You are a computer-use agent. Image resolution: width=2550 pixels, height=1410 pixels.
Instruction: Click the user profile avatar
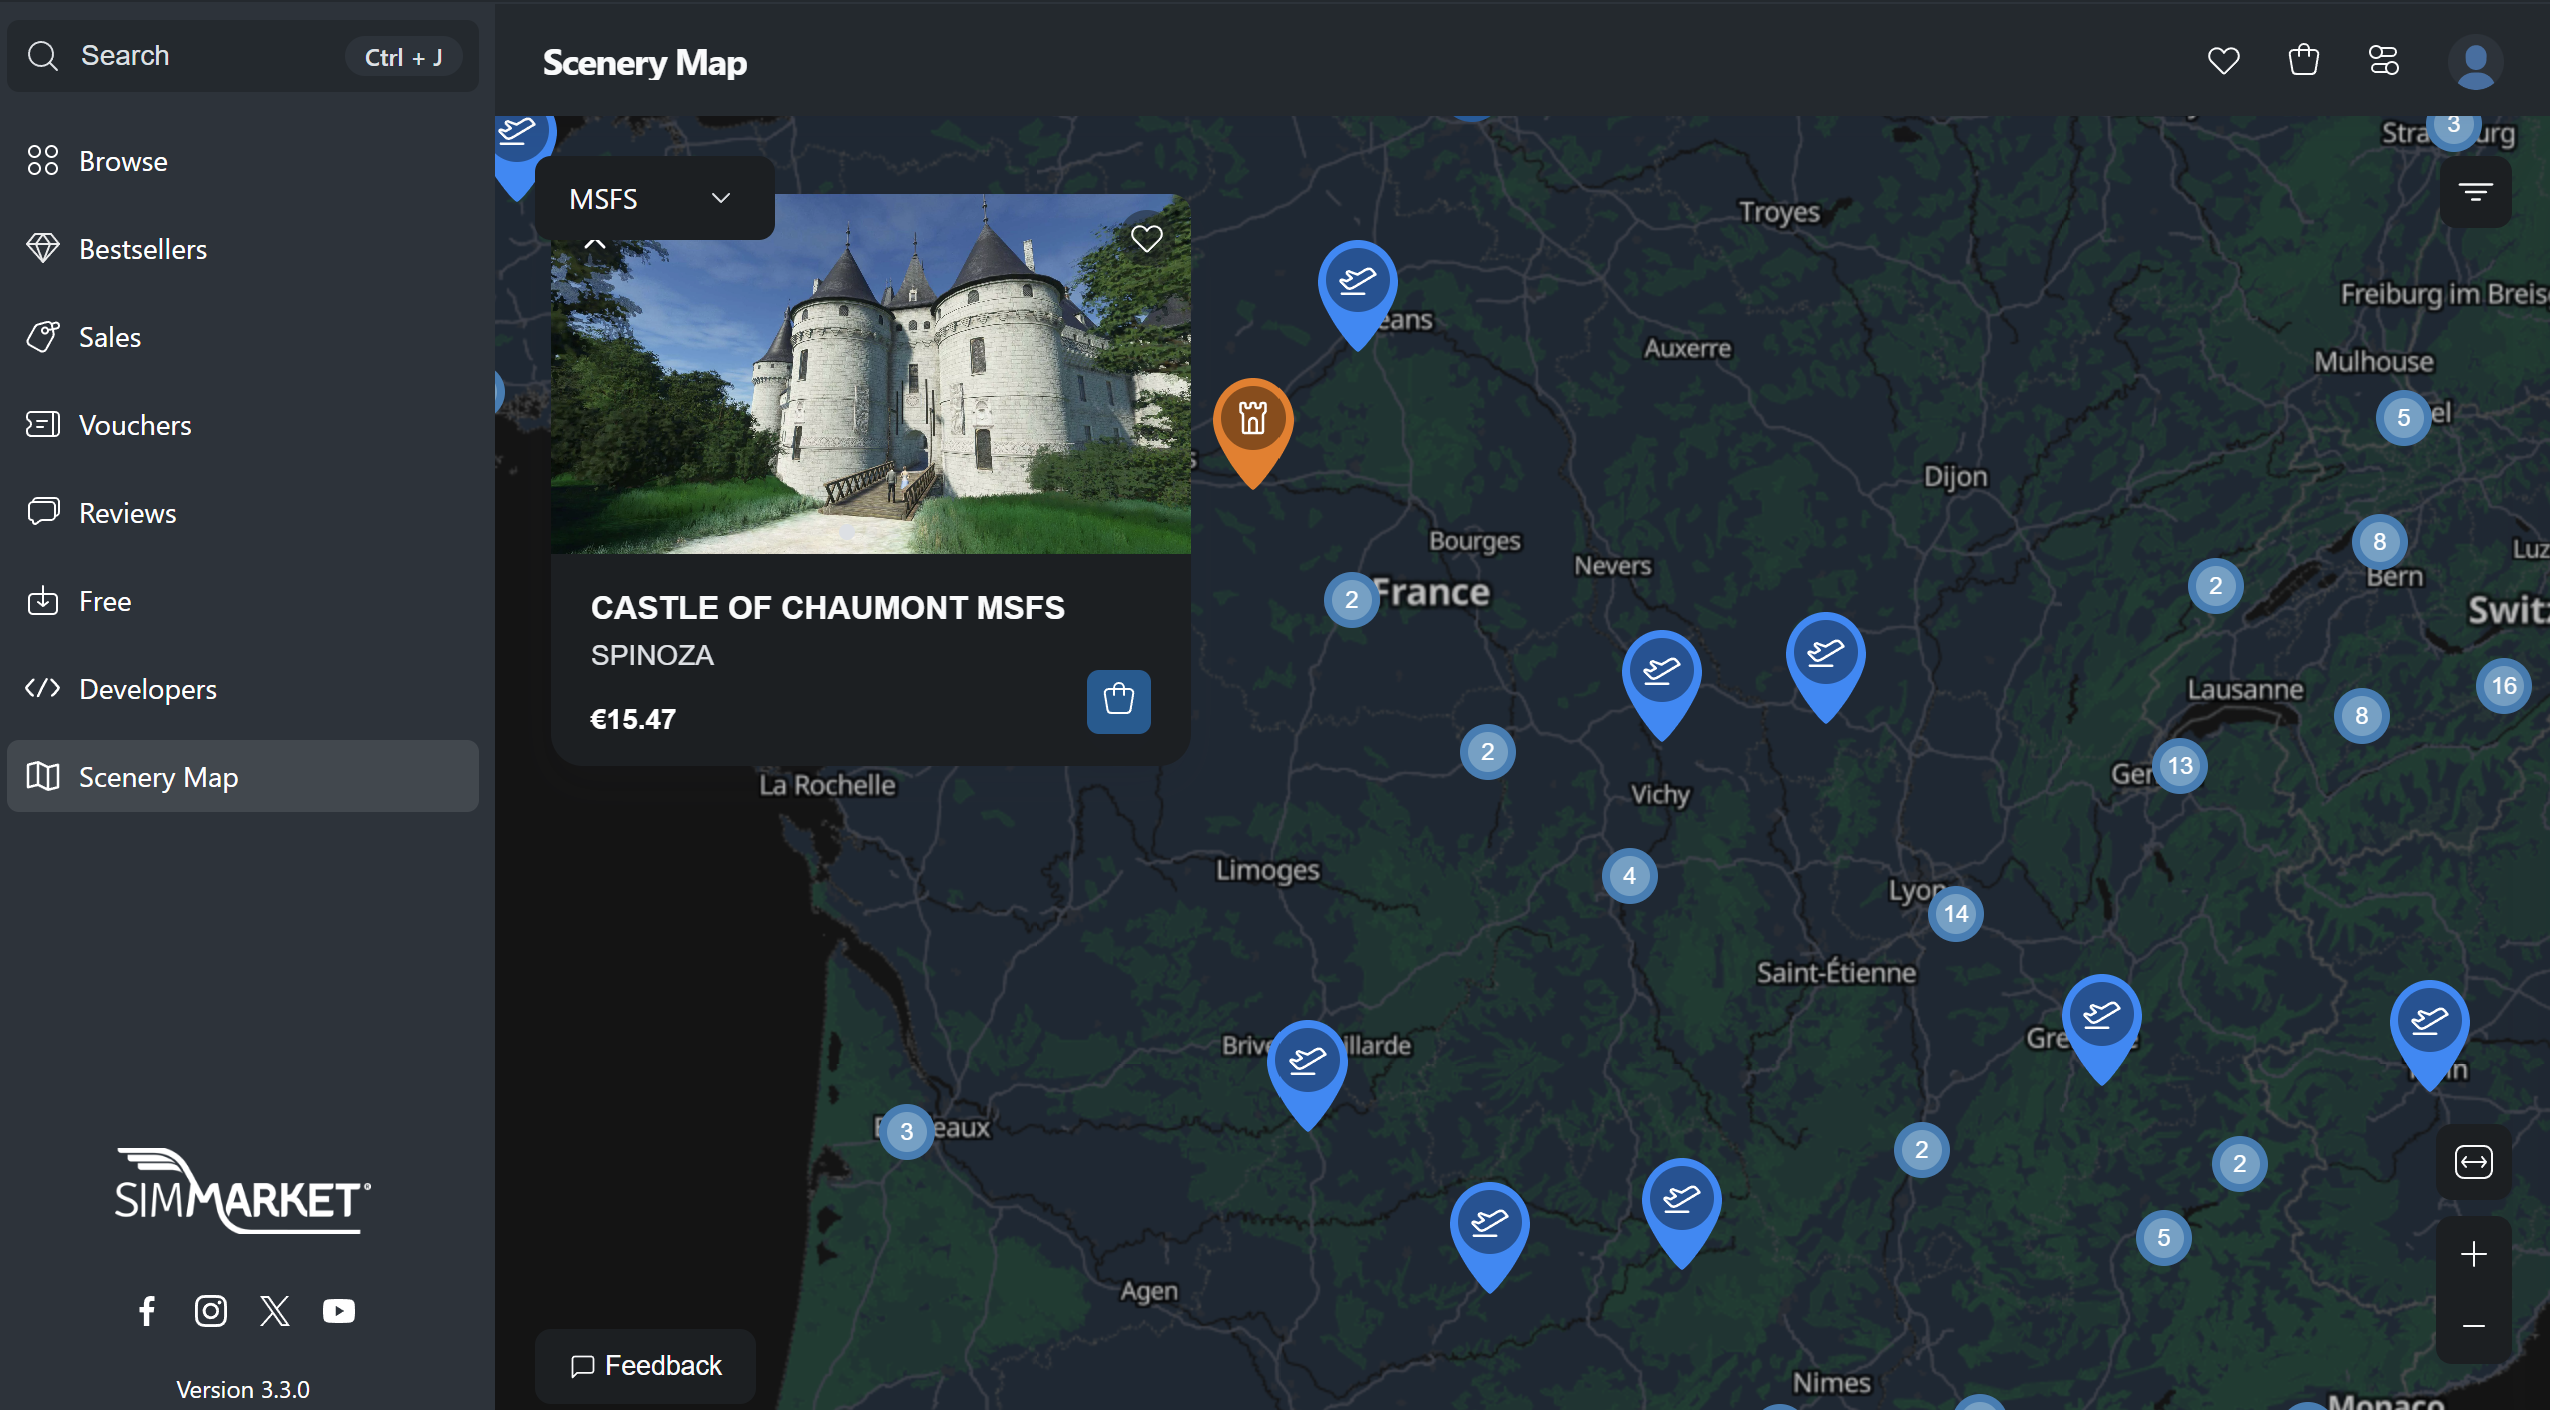click(2474, 62)
